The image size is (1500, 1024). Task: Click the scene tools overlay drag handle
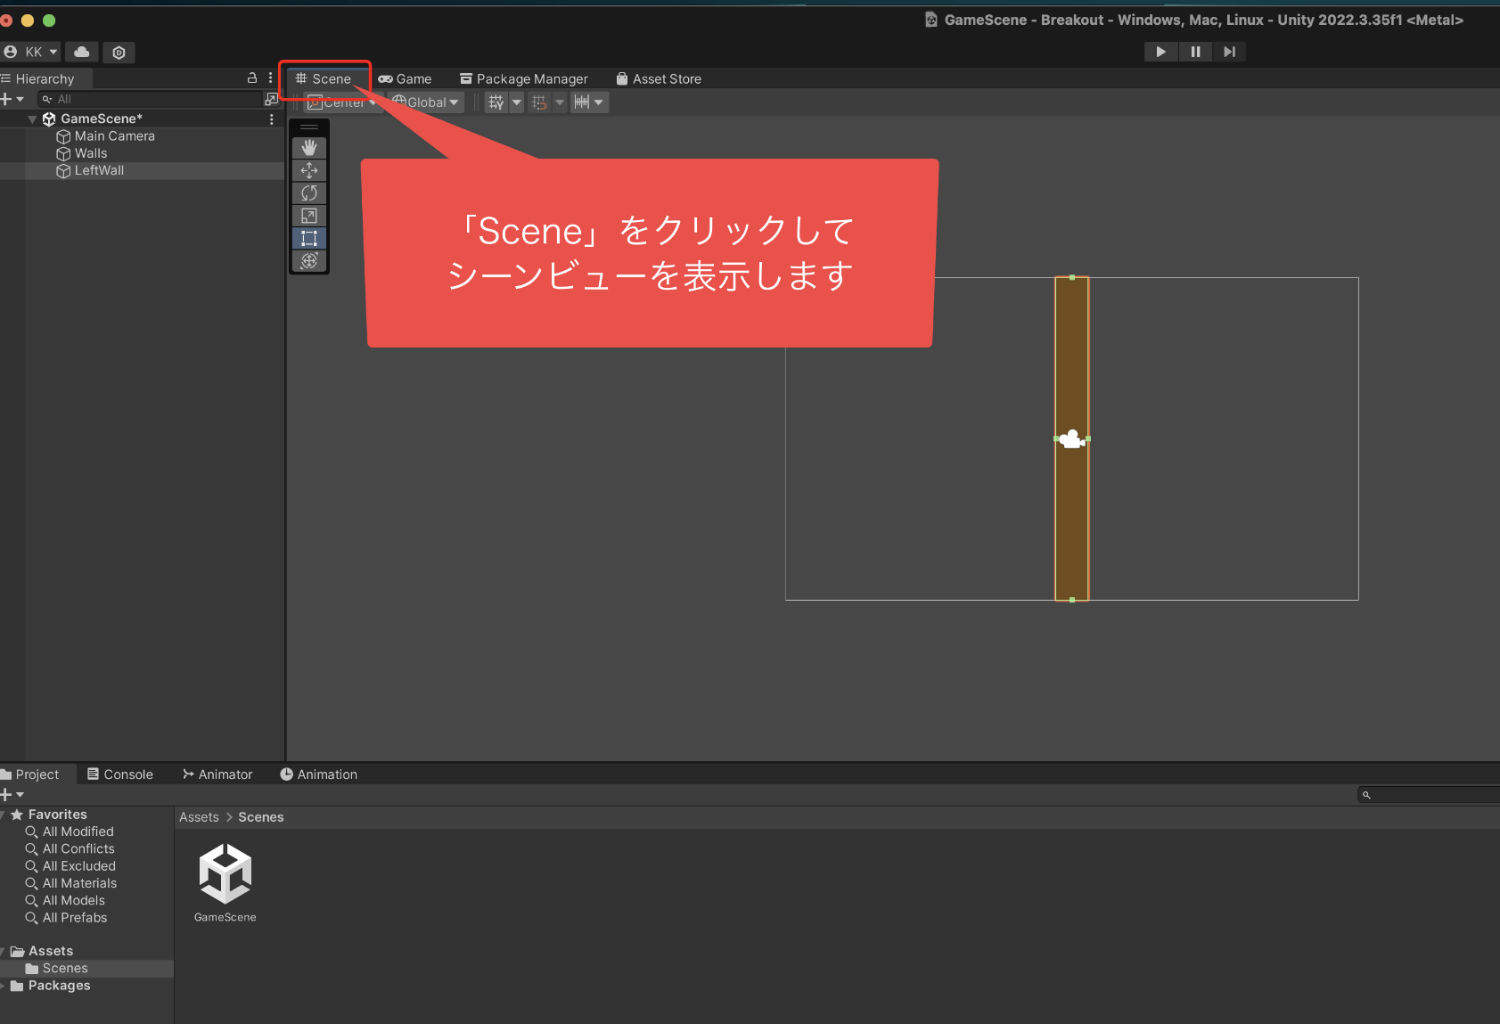(309, 127)
